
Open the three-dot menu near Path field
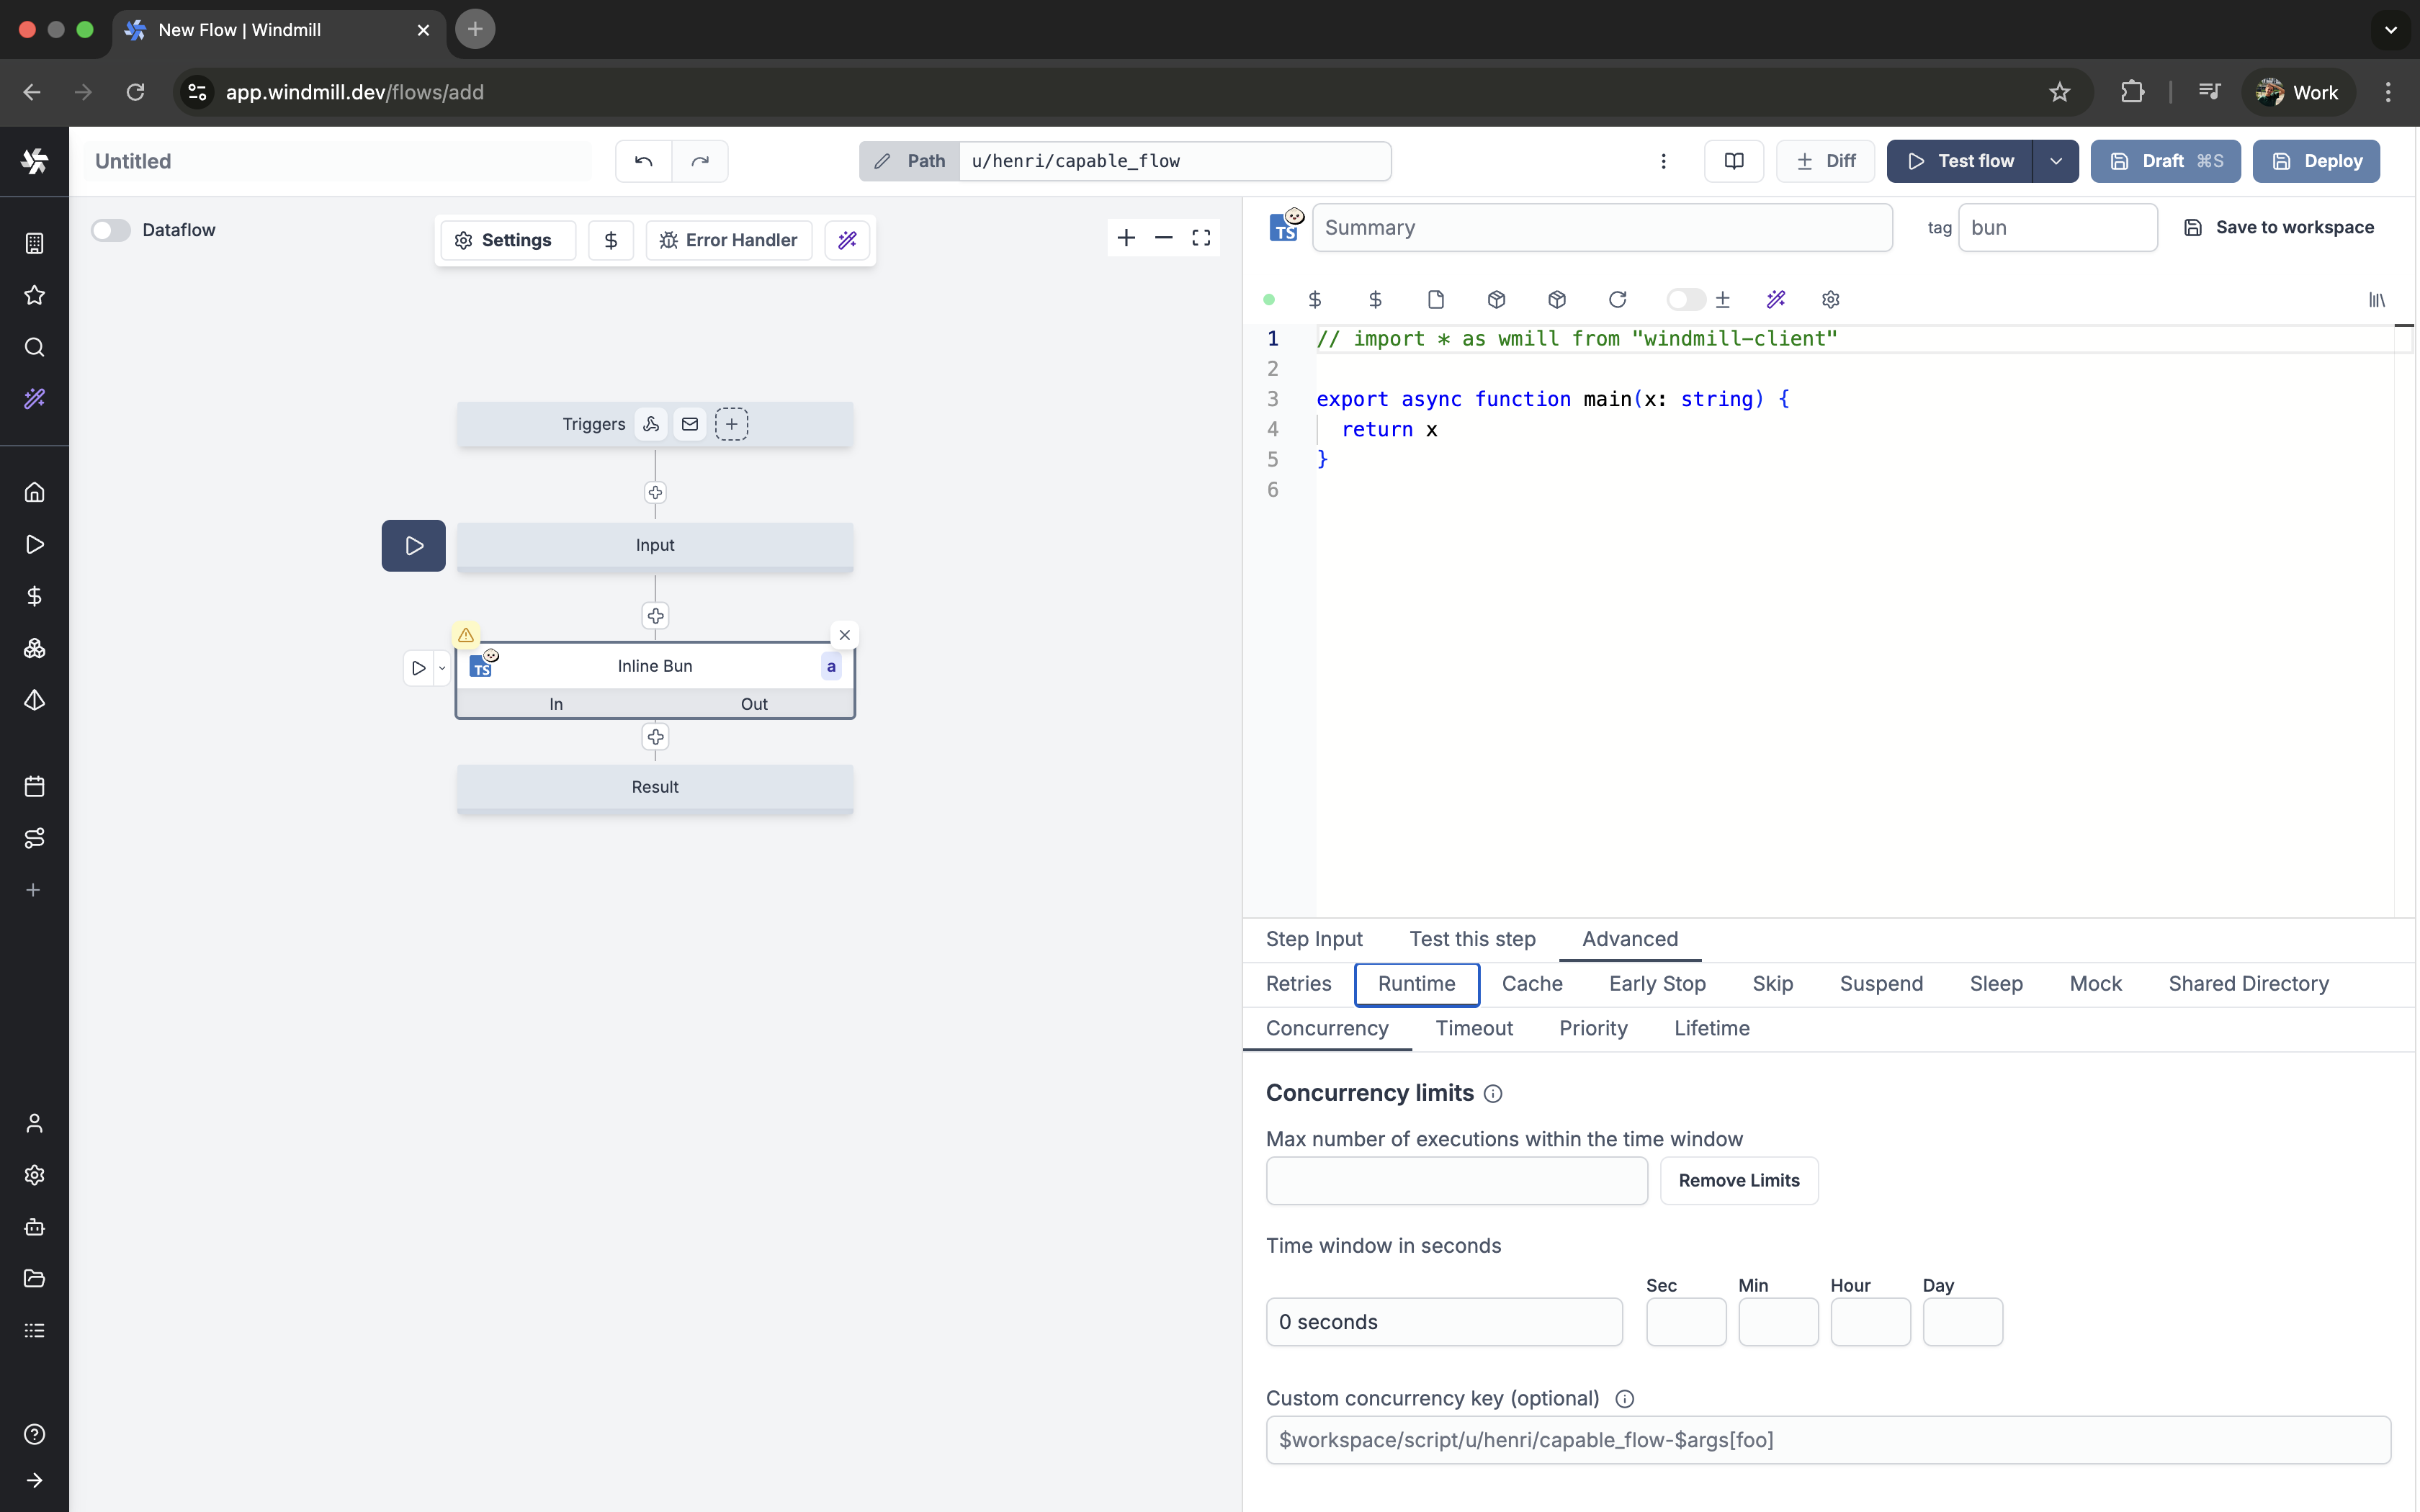coord(1663,161)
